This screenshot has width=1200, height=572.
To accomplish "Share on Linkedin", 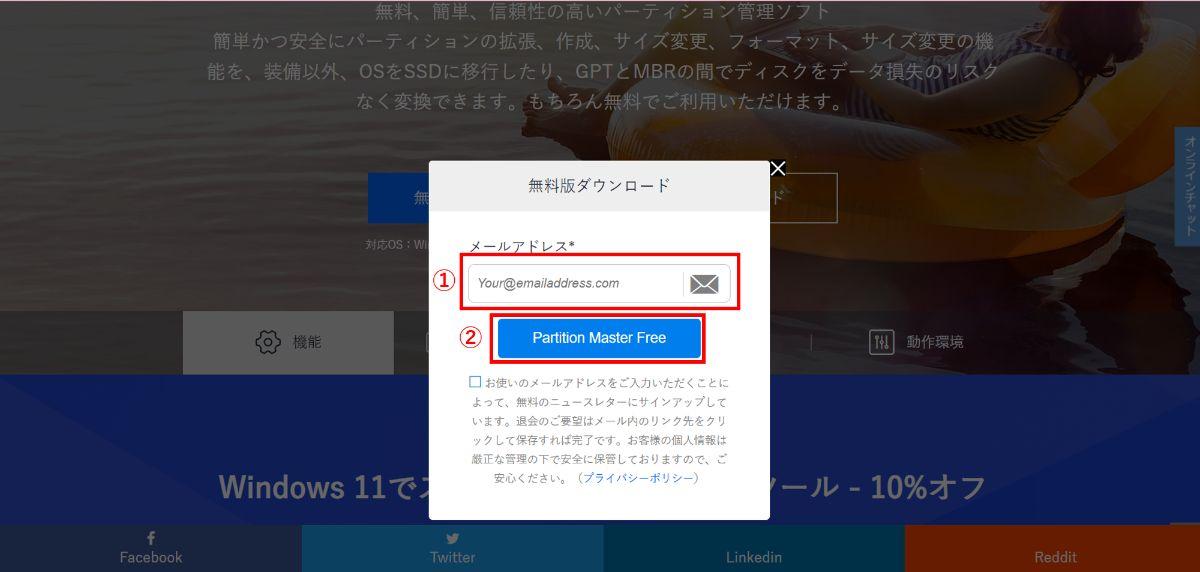I will pyautogui.click(x=754, y=548).
